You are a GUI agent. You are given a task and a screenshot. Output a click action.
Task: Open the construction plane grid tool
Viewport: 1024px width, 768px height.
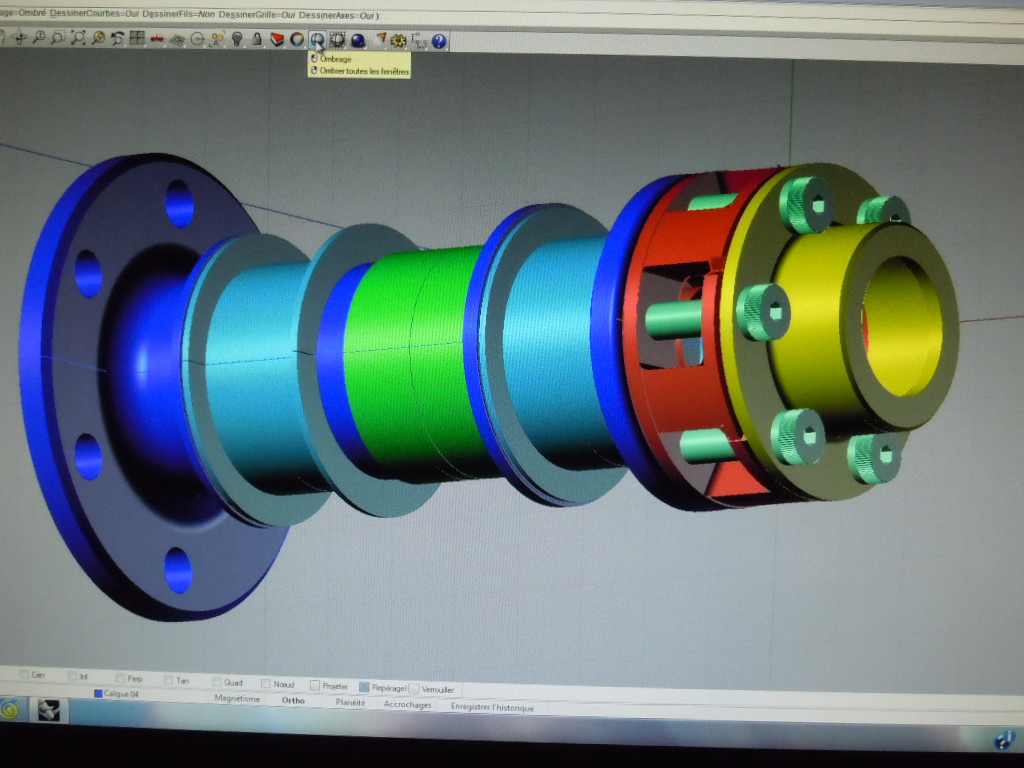(177, 39)
